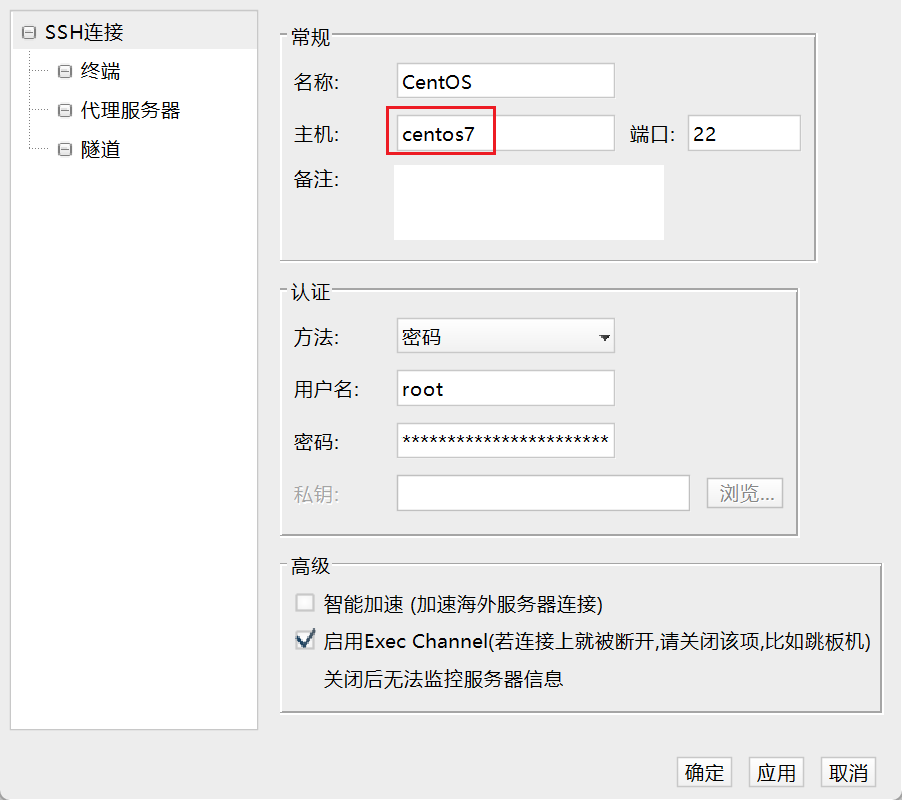The height and width of the screenshot is (800, 902).
Task: Click the 端口: label
Action: [x=652, y=134]
